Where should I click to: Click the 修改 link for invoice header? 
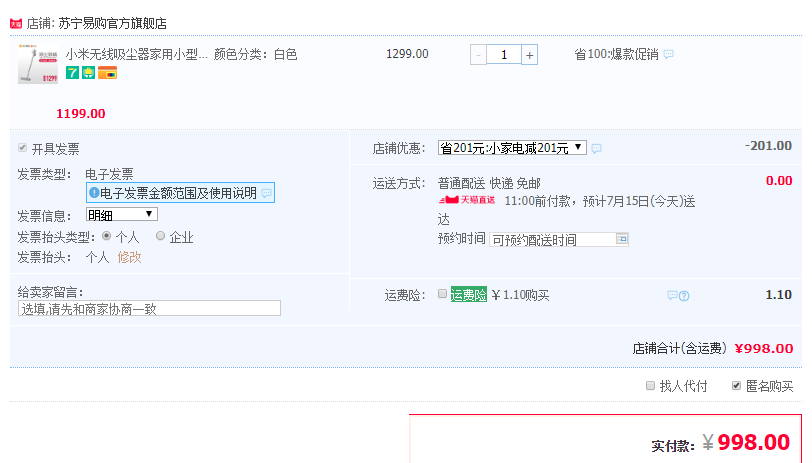pyautogui.click(x=129, y=257)
